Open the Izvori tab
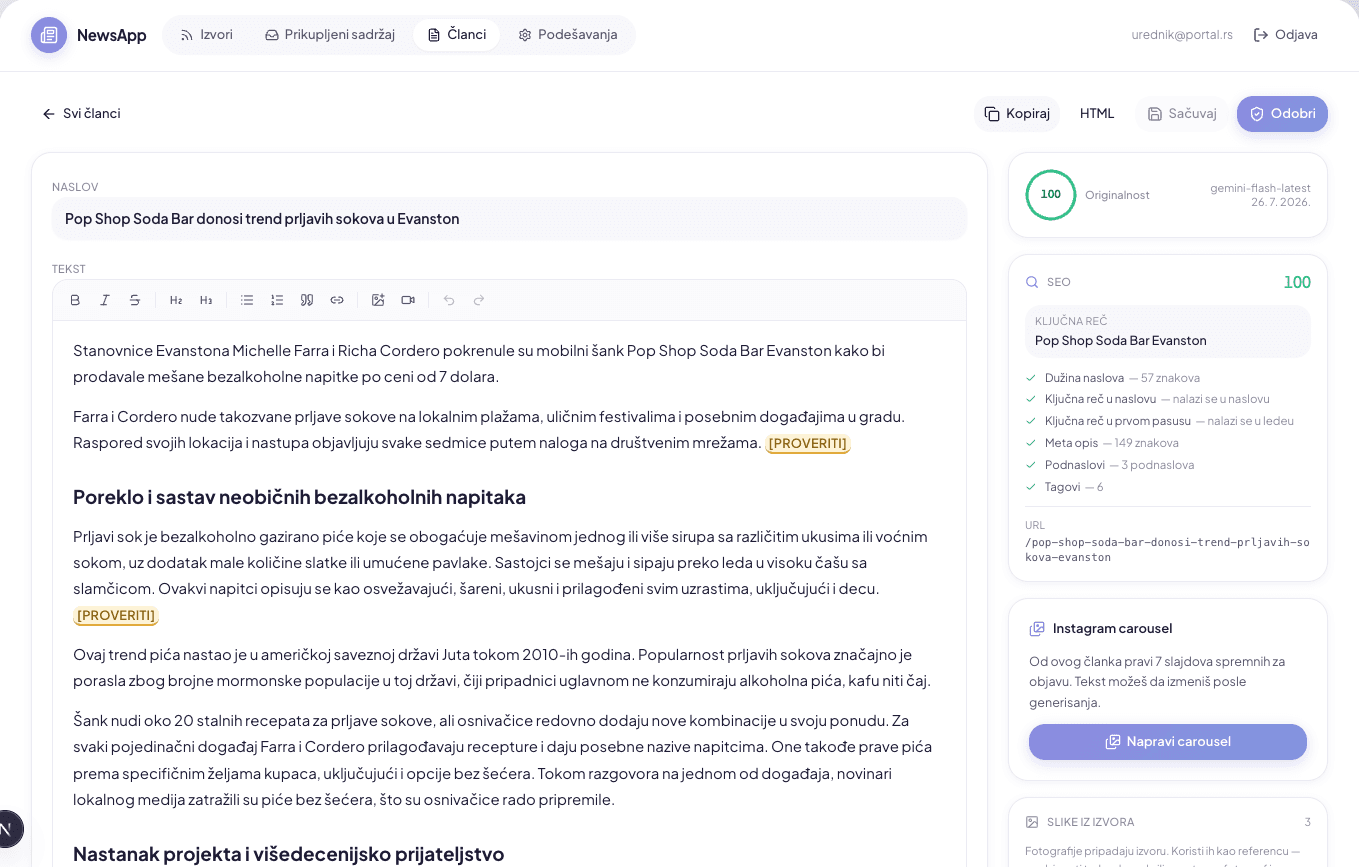Image resolution: width=1359 pixels, height=867 pixels. [x=207, y=35]
